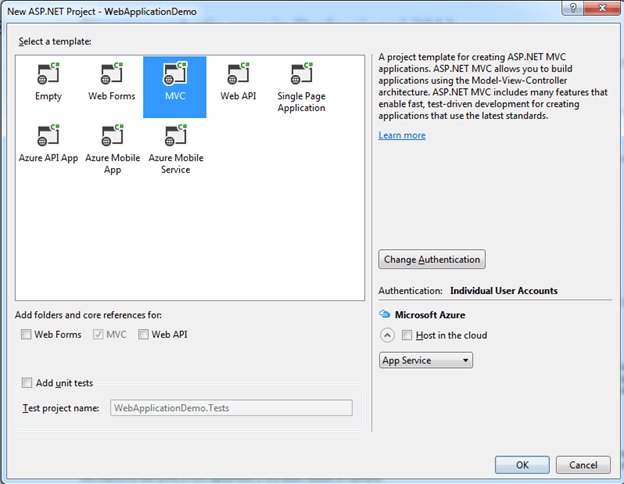The image size is (624, 484).
Task: Pick the Azure Mobile Service template
Action: 176,149
